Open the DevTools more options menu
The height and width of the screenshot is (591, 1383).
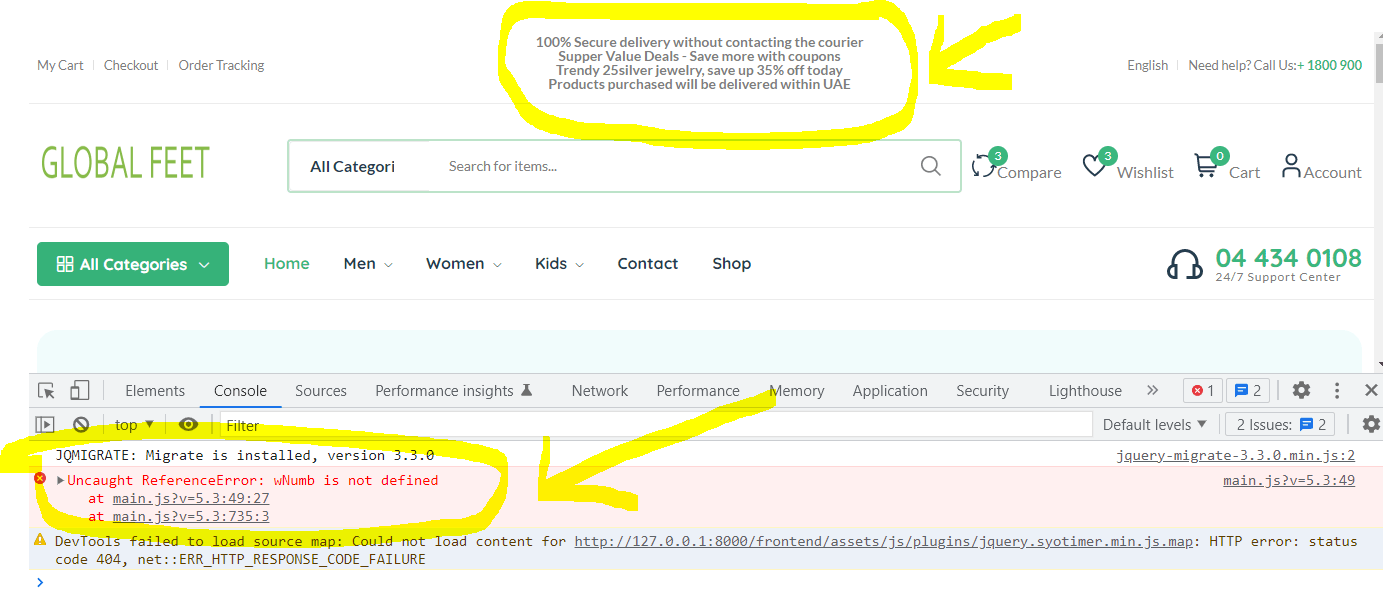pos(1337,390)
